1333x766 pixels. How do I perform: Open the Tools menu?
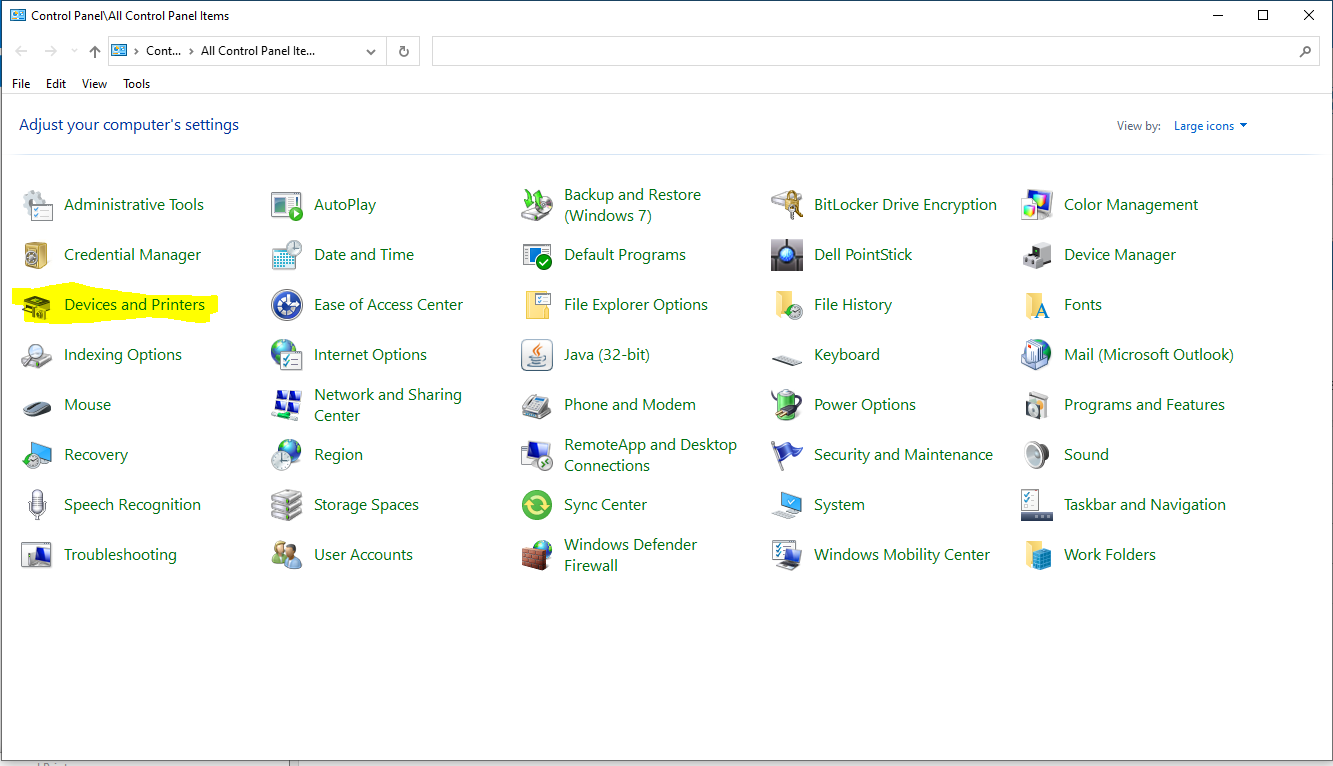coord(136,83)
